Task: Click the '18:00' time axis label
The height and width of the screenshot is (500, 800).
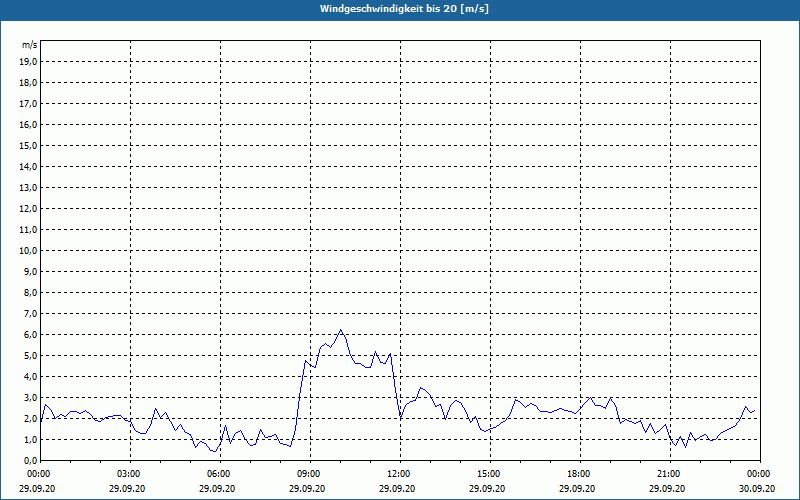Action: coord(580,474)
